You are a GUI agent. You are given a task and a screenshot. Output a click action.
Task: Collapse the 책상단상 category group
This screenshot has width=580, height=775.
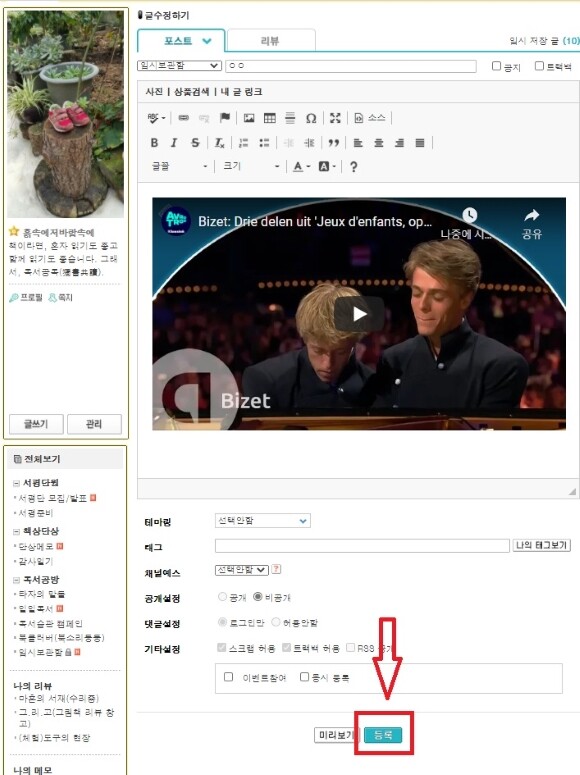tap(16, 531)
